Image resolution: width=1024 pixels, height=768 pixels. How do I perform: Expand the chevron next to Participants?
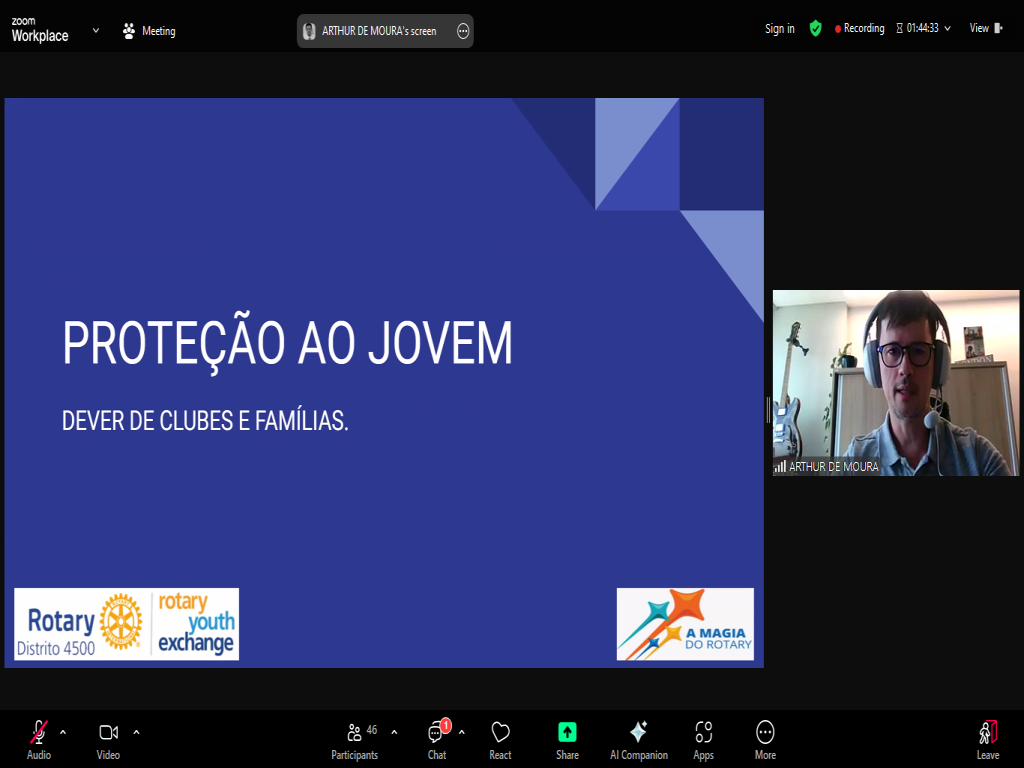[394, 731]
